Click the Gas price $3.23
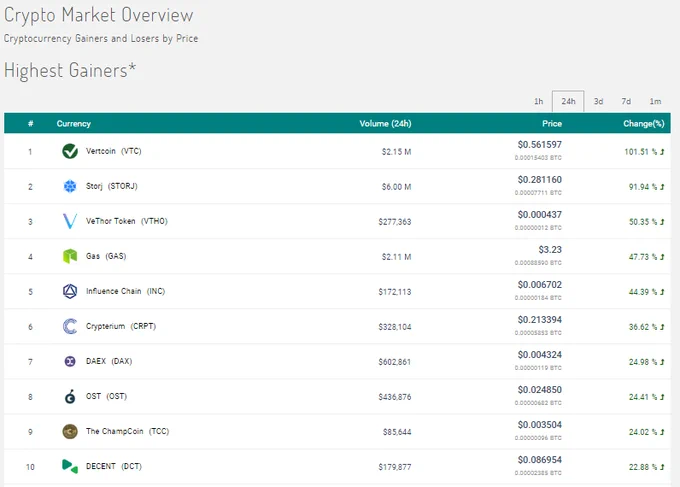The image size is (680, 487). (x=550, y=250)
